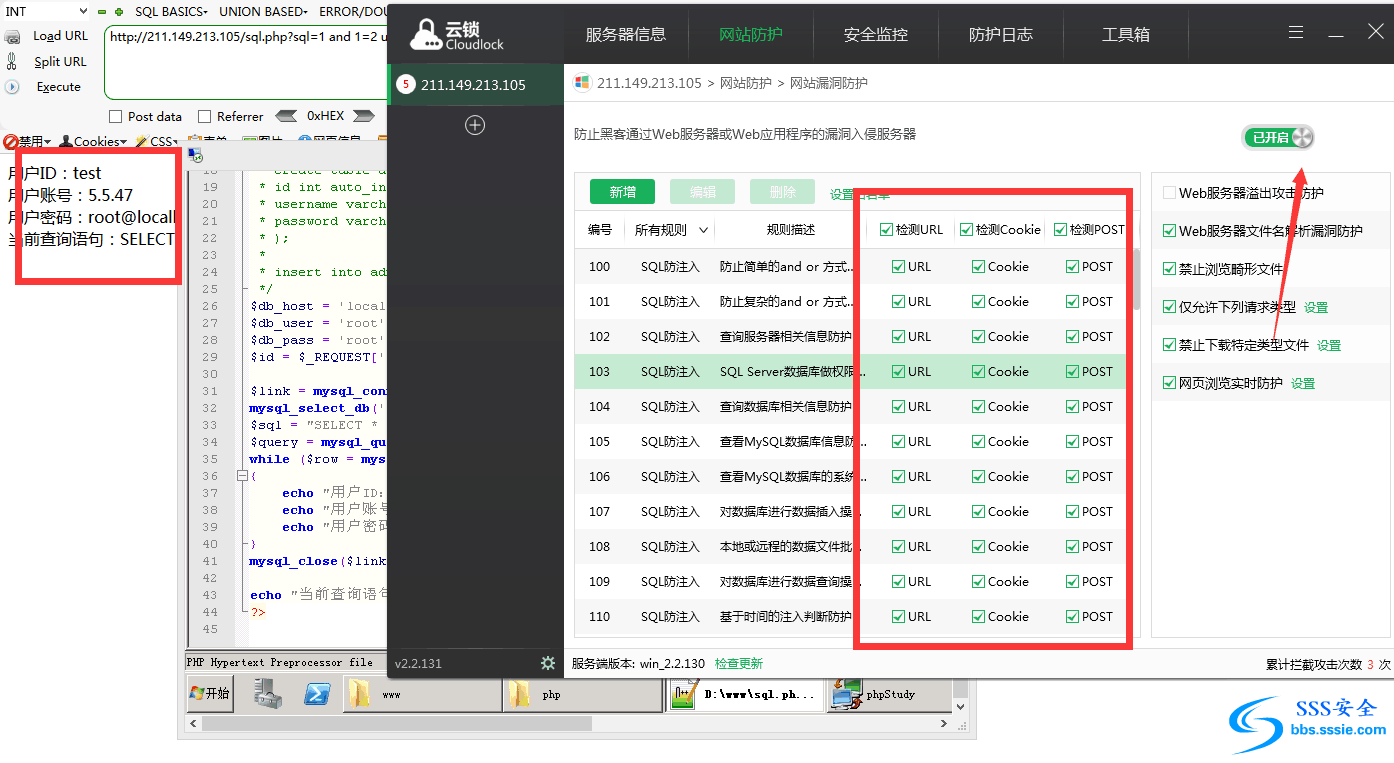1394x763 pixels.
Task: Select server 211.149.213.105 in sidebar
Action: 476,85
